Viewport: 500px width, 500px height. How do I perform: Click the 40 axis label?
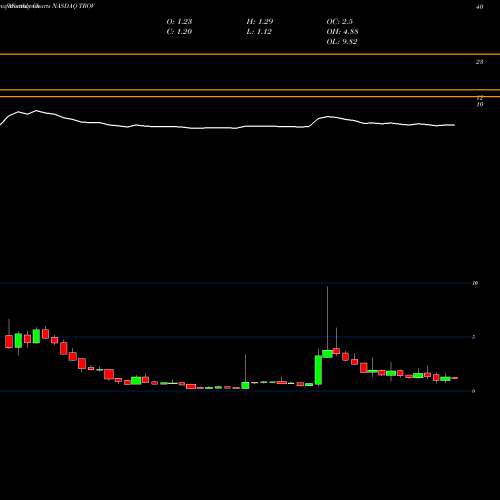click(x=480, y=7)
